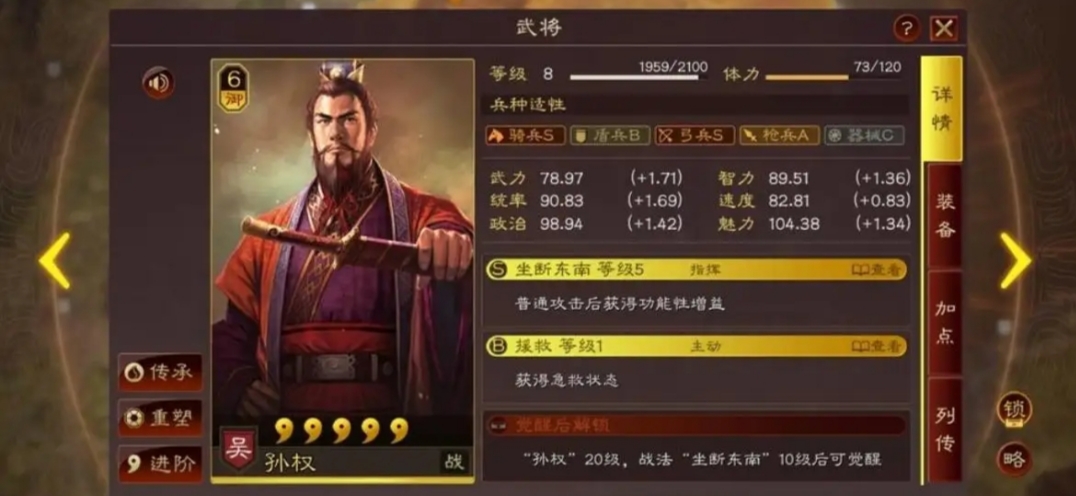
Task: Toggle the 战 battle tag on card
Action: [454, 462]
